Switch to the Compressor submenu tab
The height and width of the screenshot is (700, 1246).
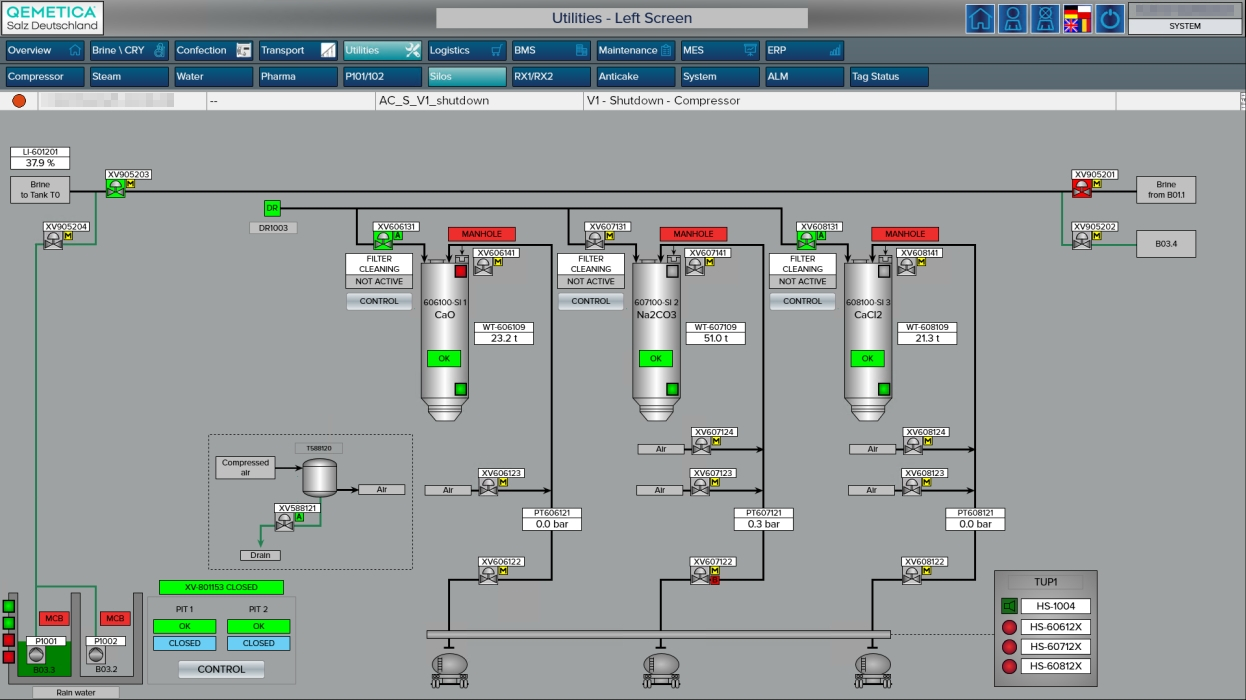pos(45,76)
